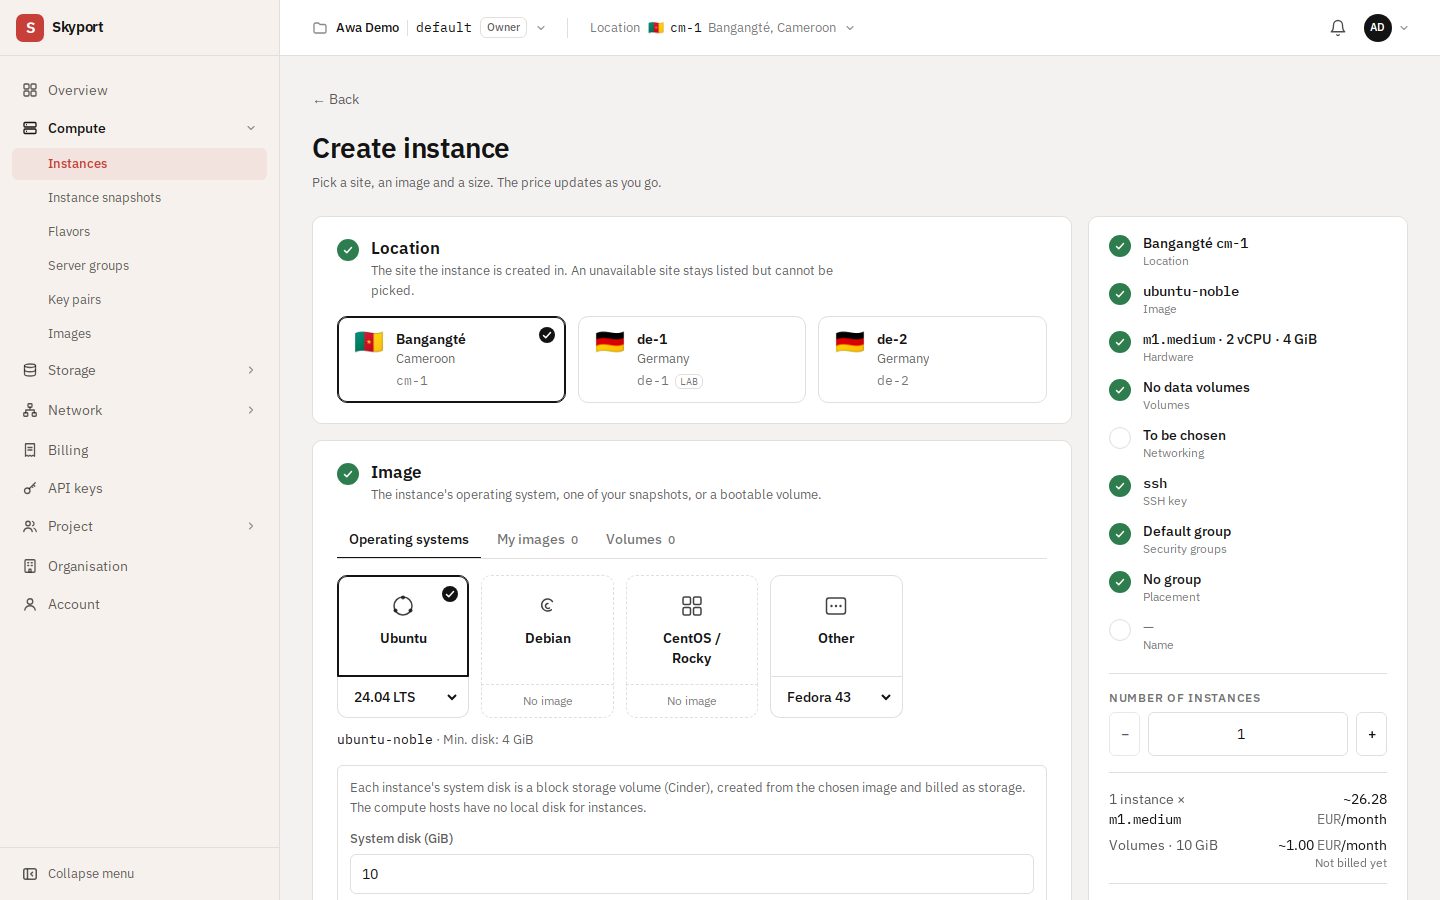Click Collapse menu button
Viewport: 1440px width, 900px height.
point(140,874)
